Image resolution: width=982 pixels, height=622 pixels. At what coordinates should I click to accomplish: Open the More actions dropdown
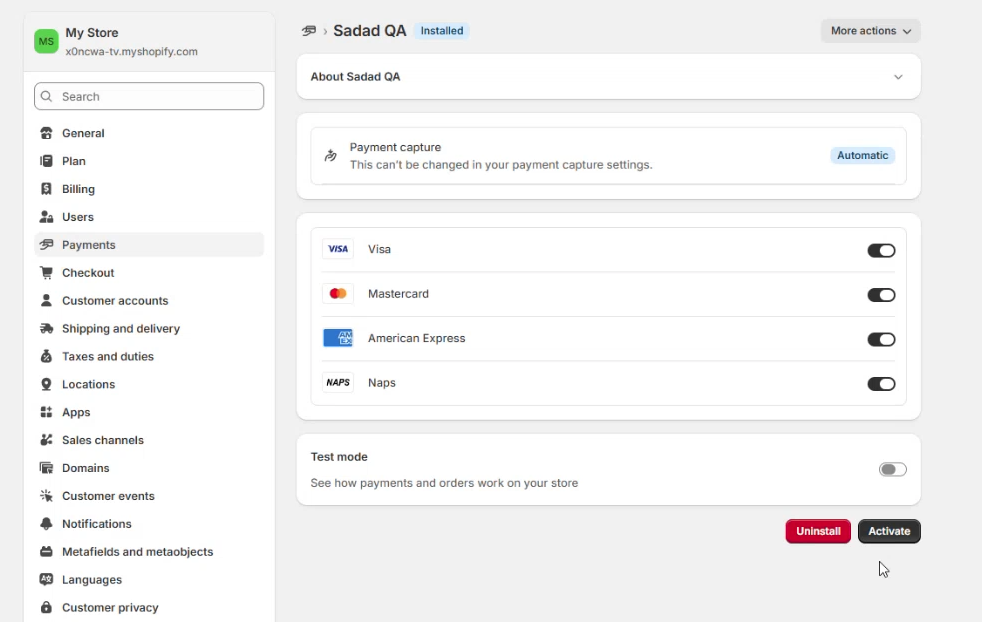(x=870, y=31)
